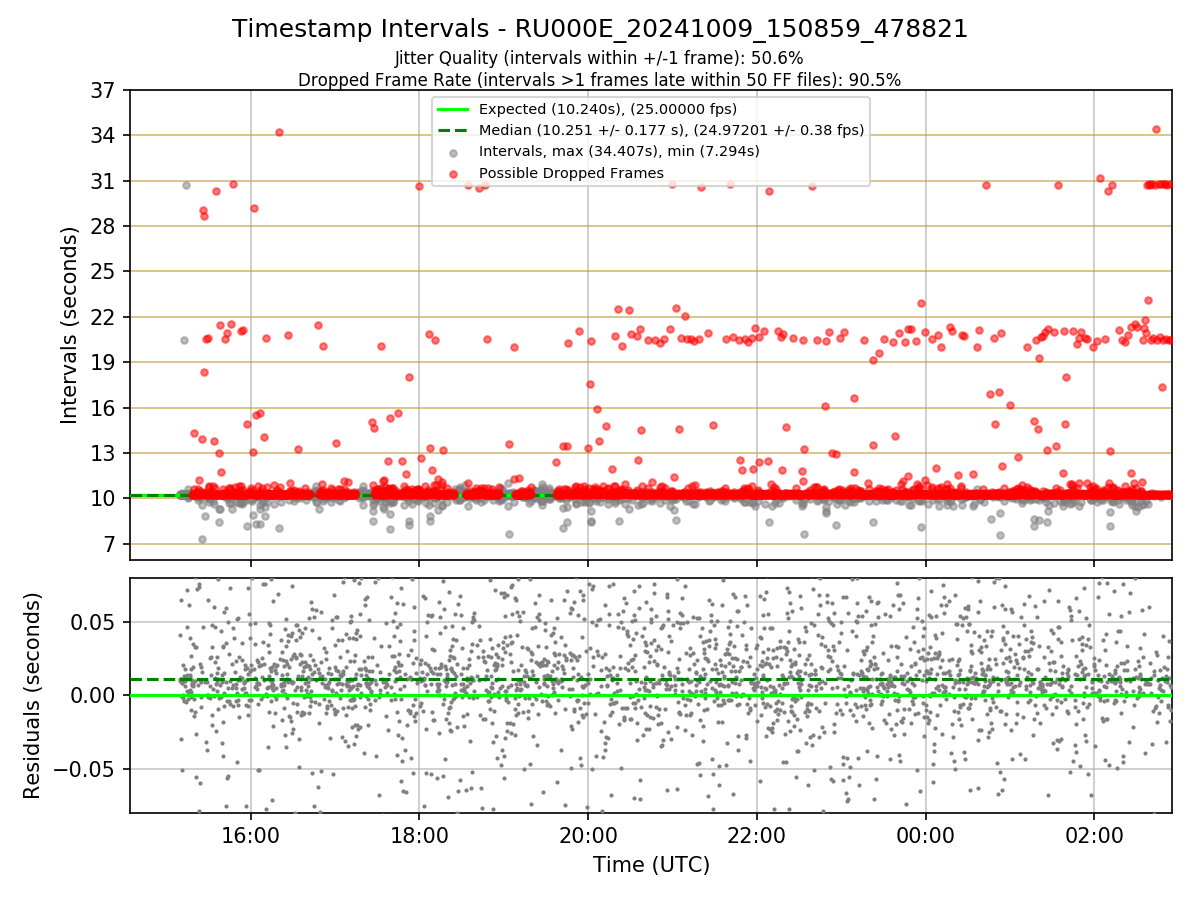Click the 'Intervals (seconds)' y-axis label
1200x900 pixels.
(x=70, y=325)
